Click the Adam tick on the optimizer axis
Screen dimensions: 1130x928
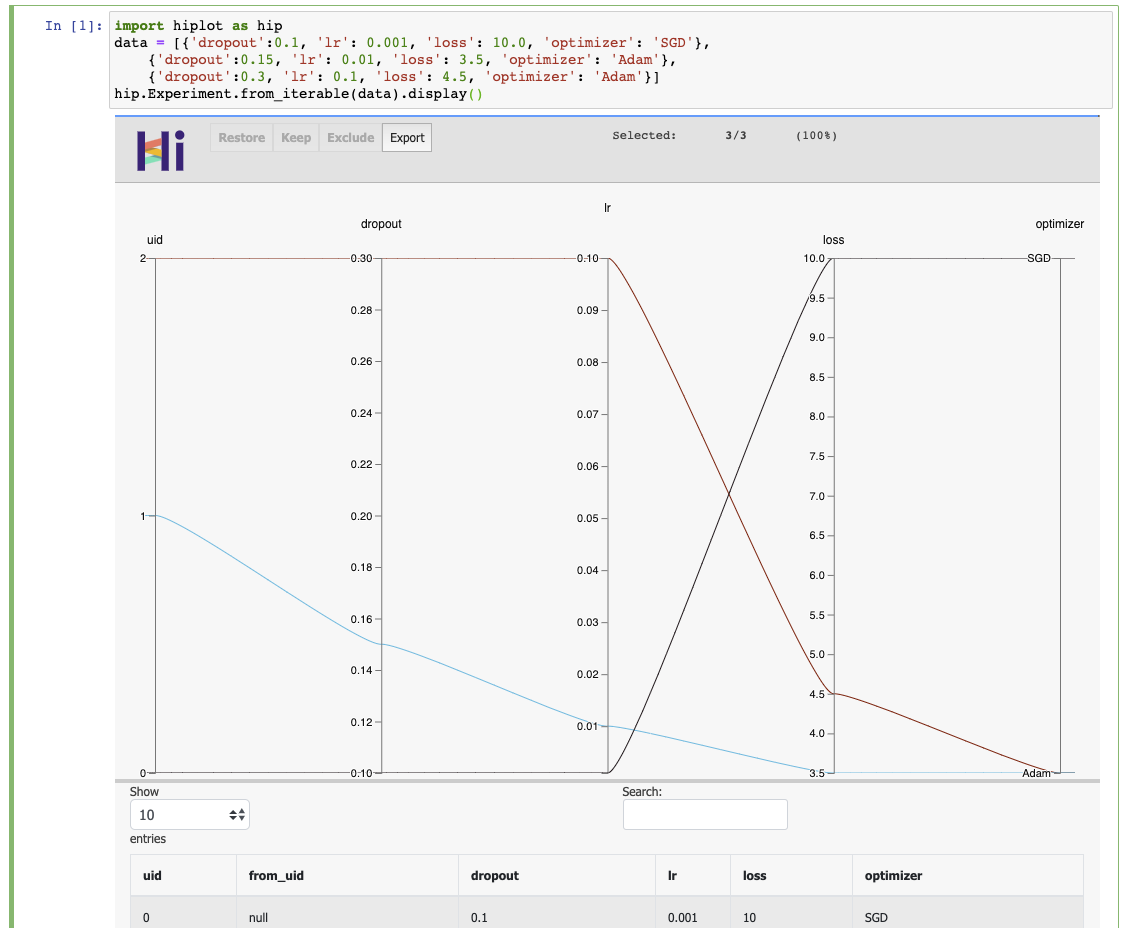[1036, 773]
